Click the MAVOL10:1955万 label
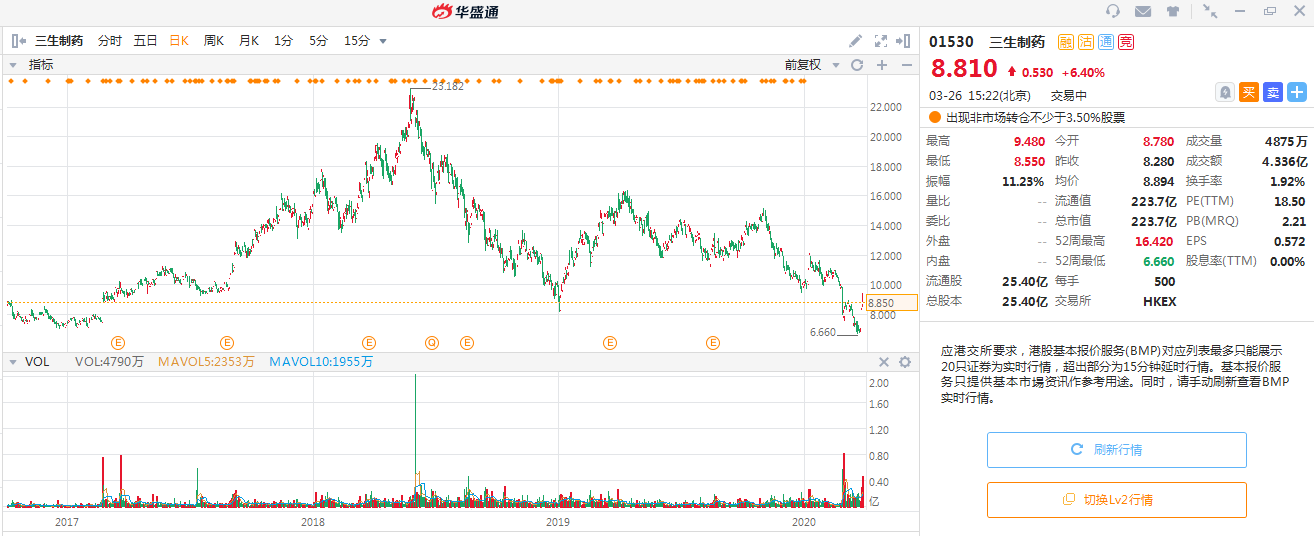The width and height of the screenshot is (1314, 536). coord(321,362)
